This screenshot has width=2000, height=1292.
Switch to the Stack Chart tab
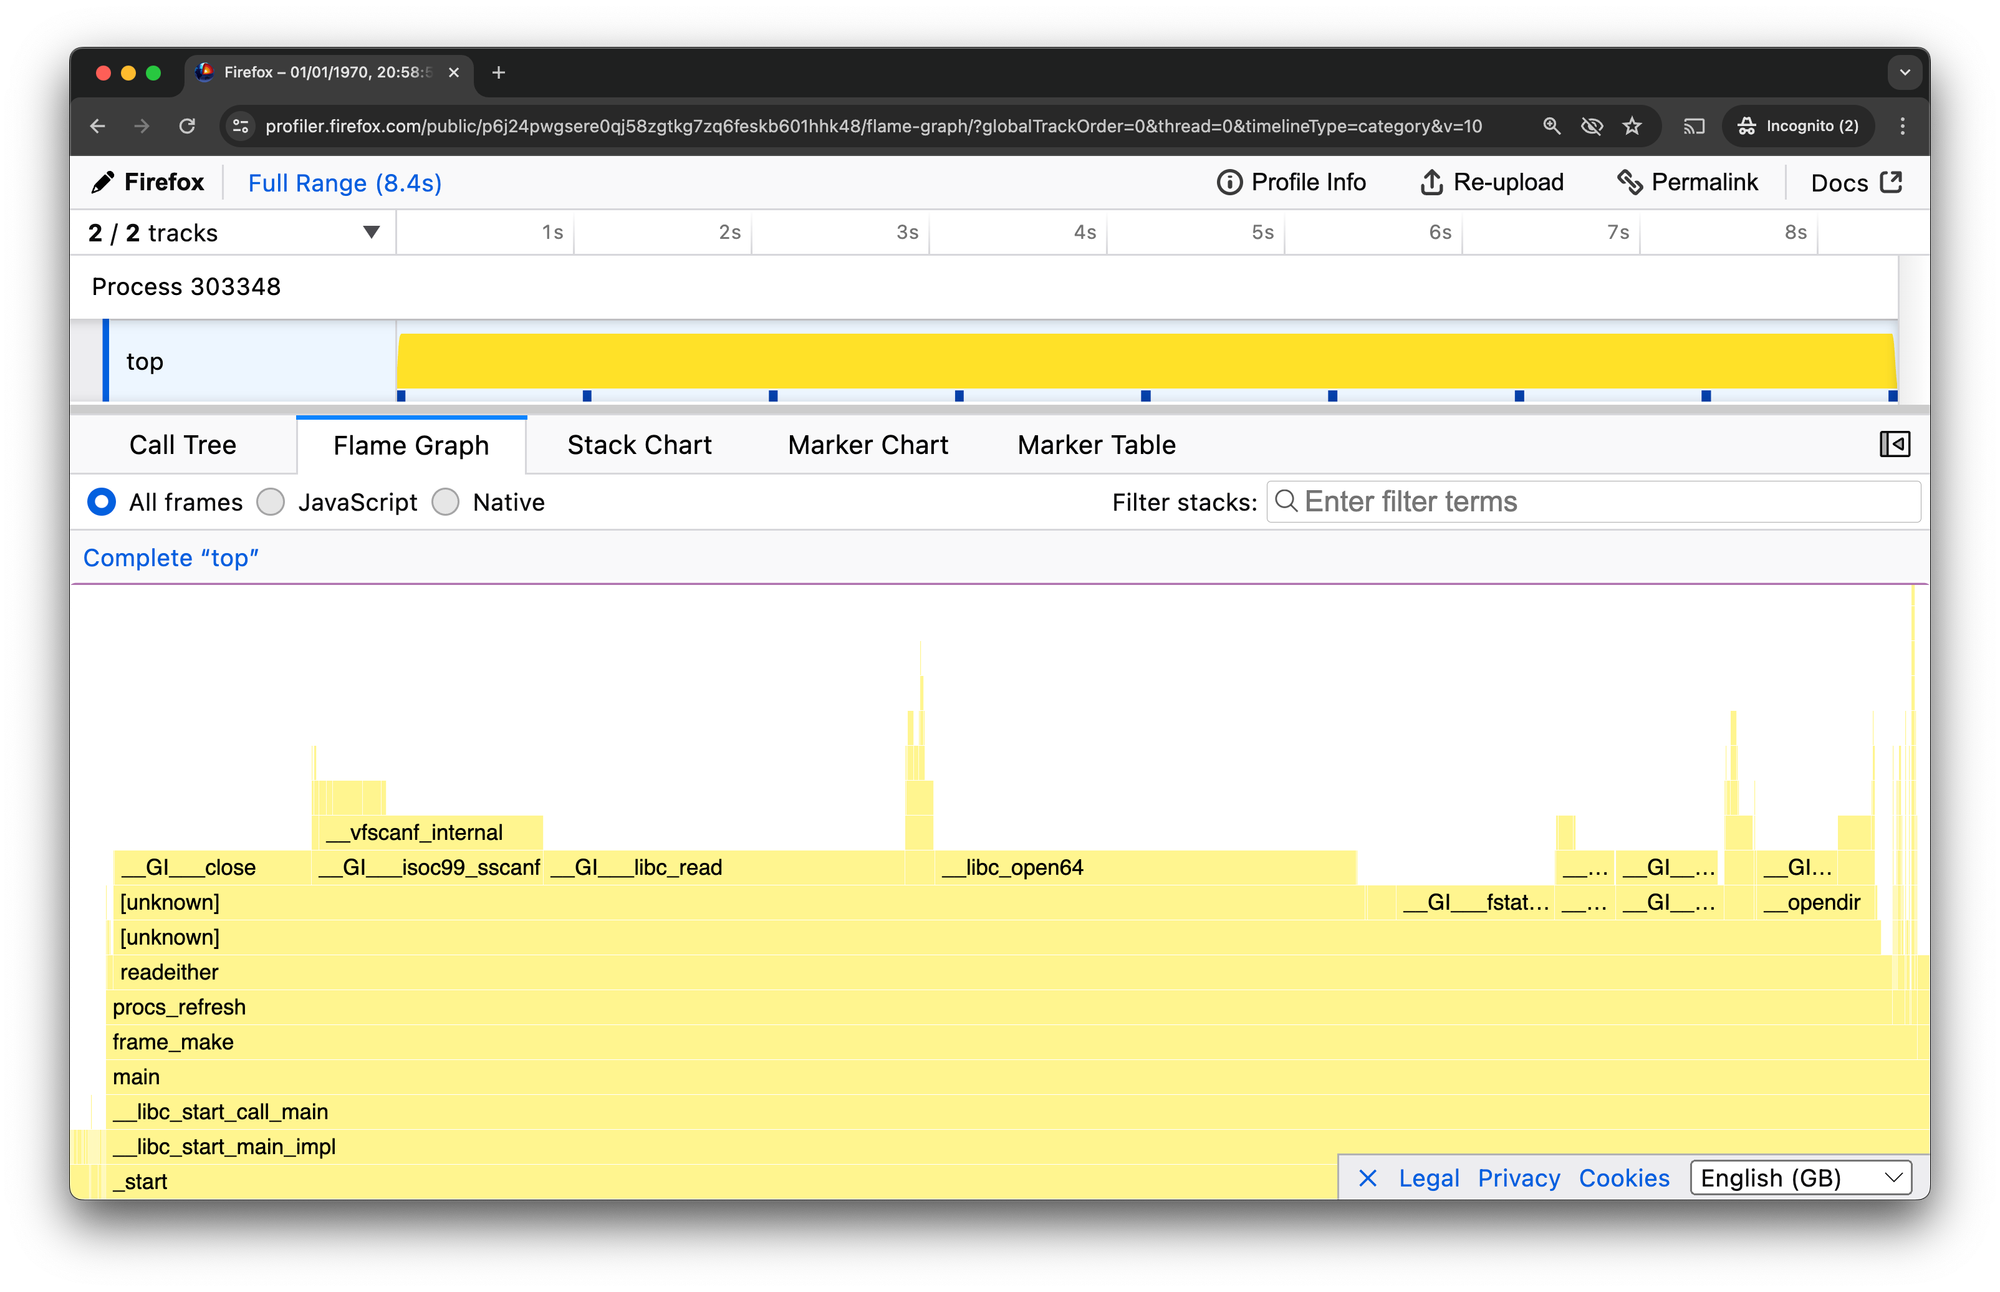coord(639,444)
